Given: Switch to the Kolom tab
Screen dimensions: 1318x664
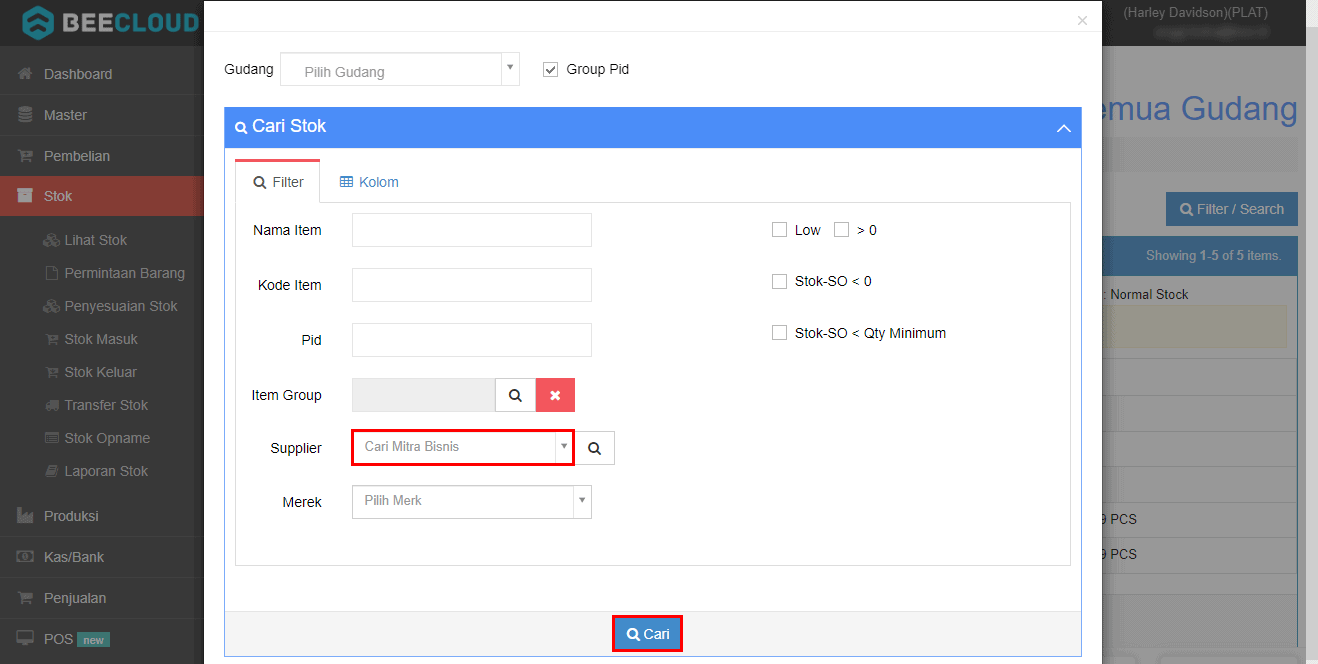Looking at the screenshot, I should click(x=369, y=182).
